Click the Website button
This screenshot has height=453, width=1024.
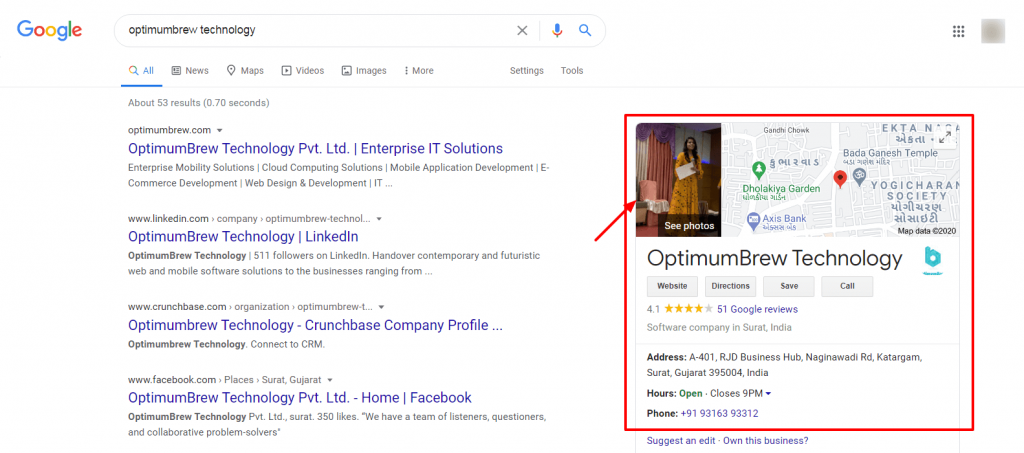coord(672,286)
